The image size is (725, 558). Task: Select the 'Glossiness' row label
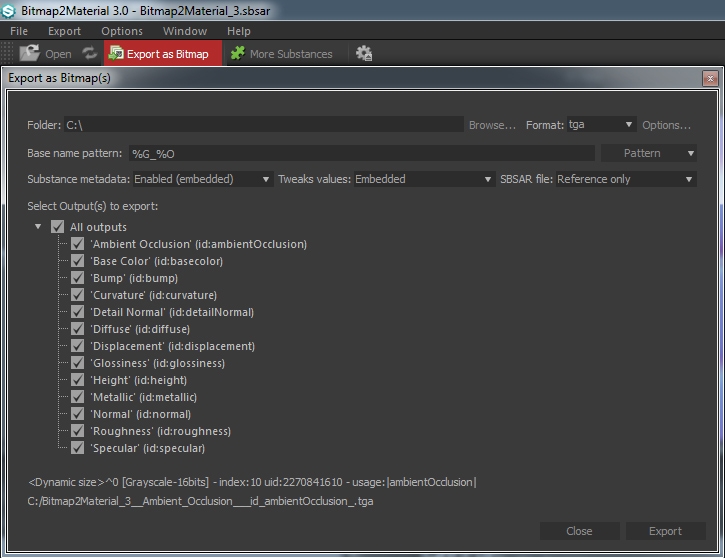158,363
